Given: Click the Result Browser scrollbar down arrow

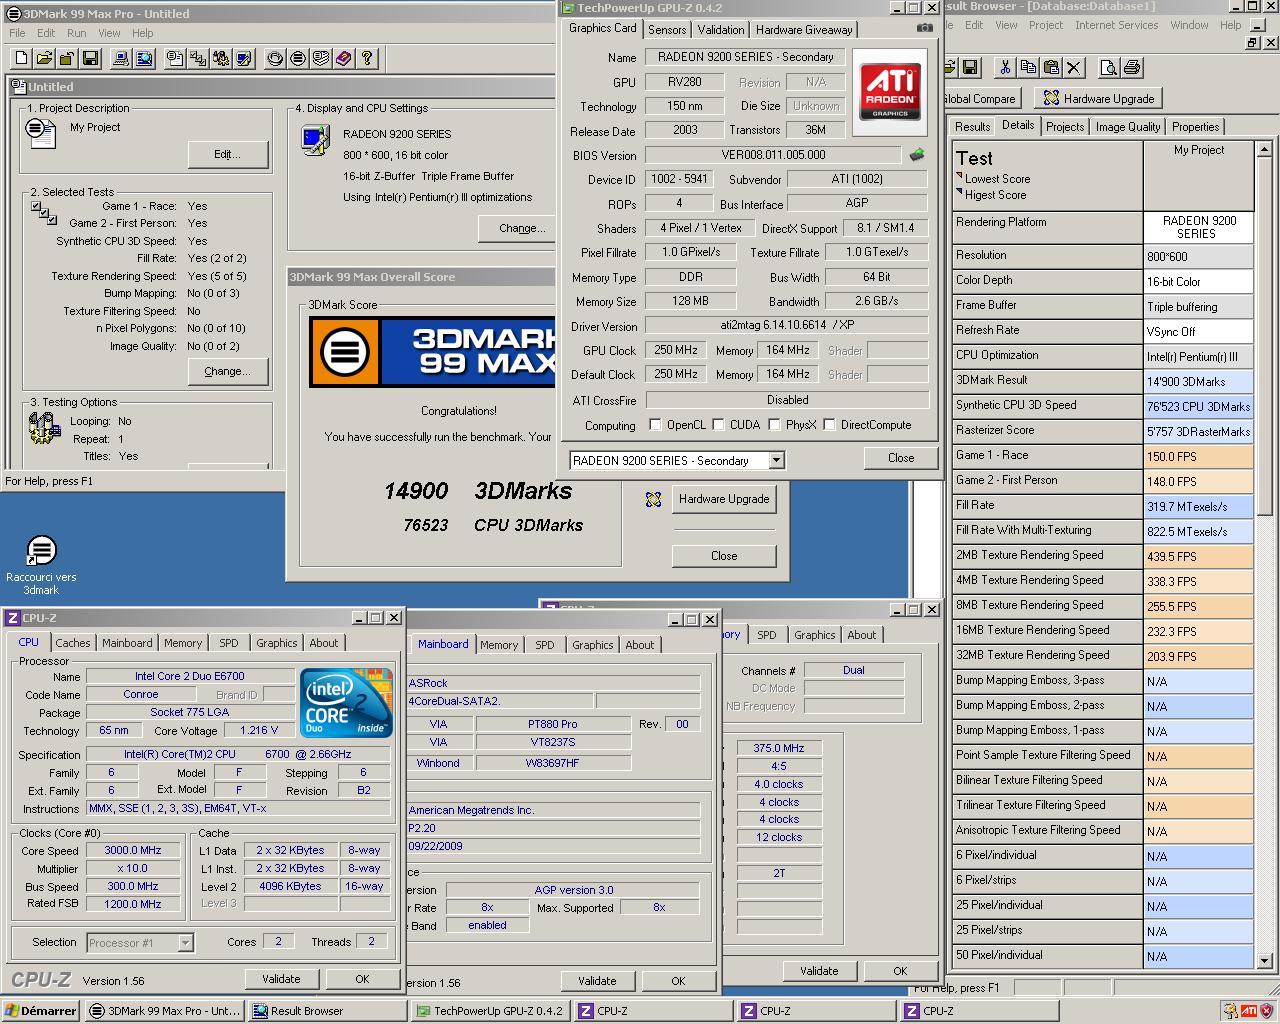Looking at the screenshot, I should coord(1264,960).
